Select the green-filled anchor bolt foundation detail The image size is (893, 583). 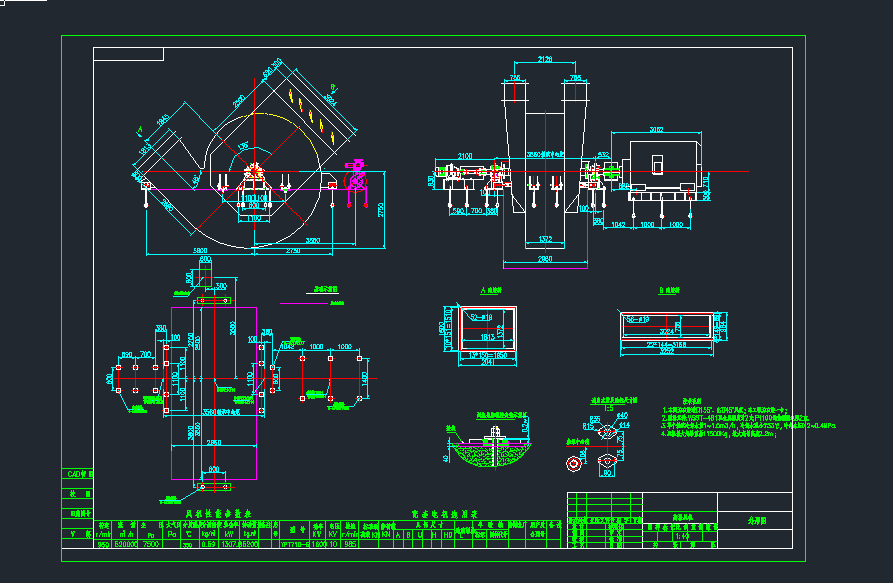(x=489, y=450)
